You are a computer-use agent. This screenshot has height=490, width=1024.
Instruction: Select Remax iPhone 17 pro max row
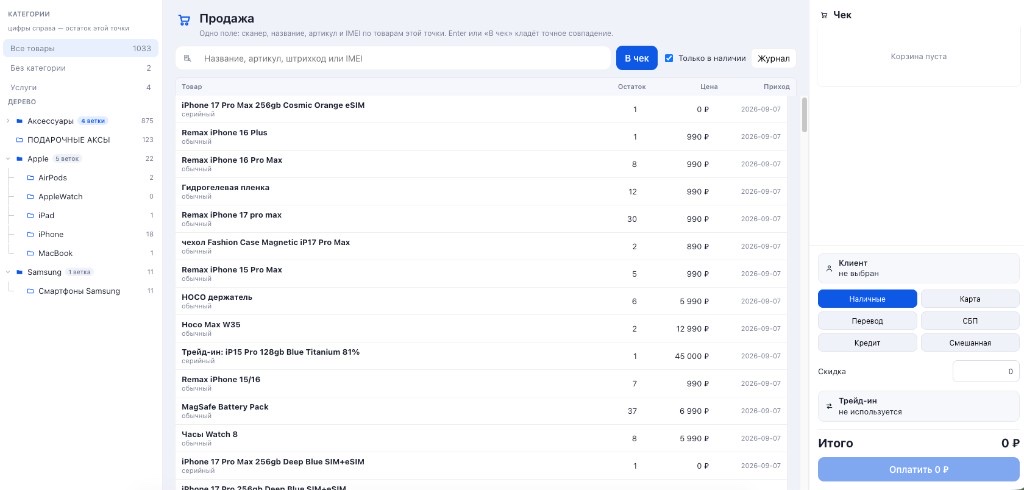(x=481, y=219)
